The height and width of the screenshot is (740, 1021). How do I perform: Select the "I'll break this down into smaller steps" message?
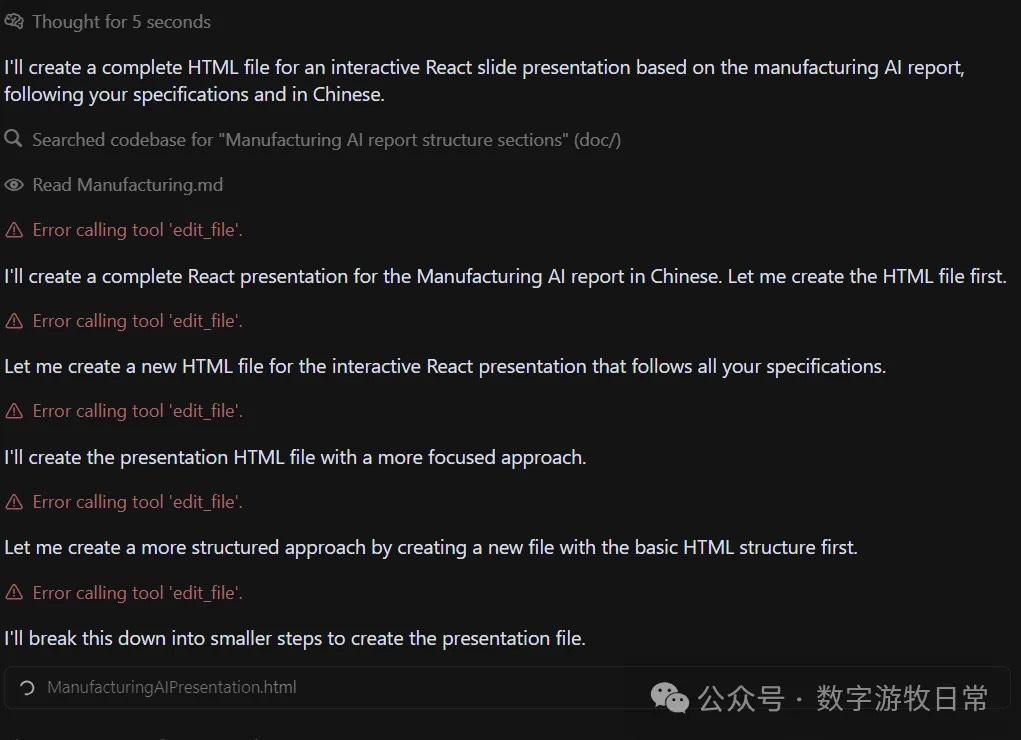tap(294, 638)
